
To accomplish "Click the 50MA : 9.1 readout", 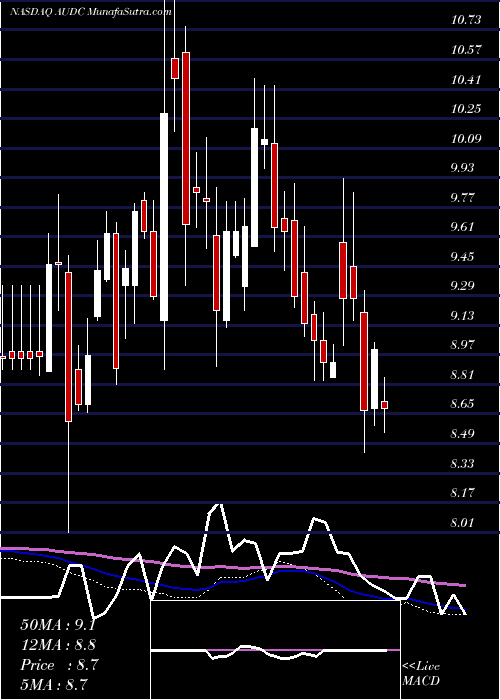I will tap(58, 625).
